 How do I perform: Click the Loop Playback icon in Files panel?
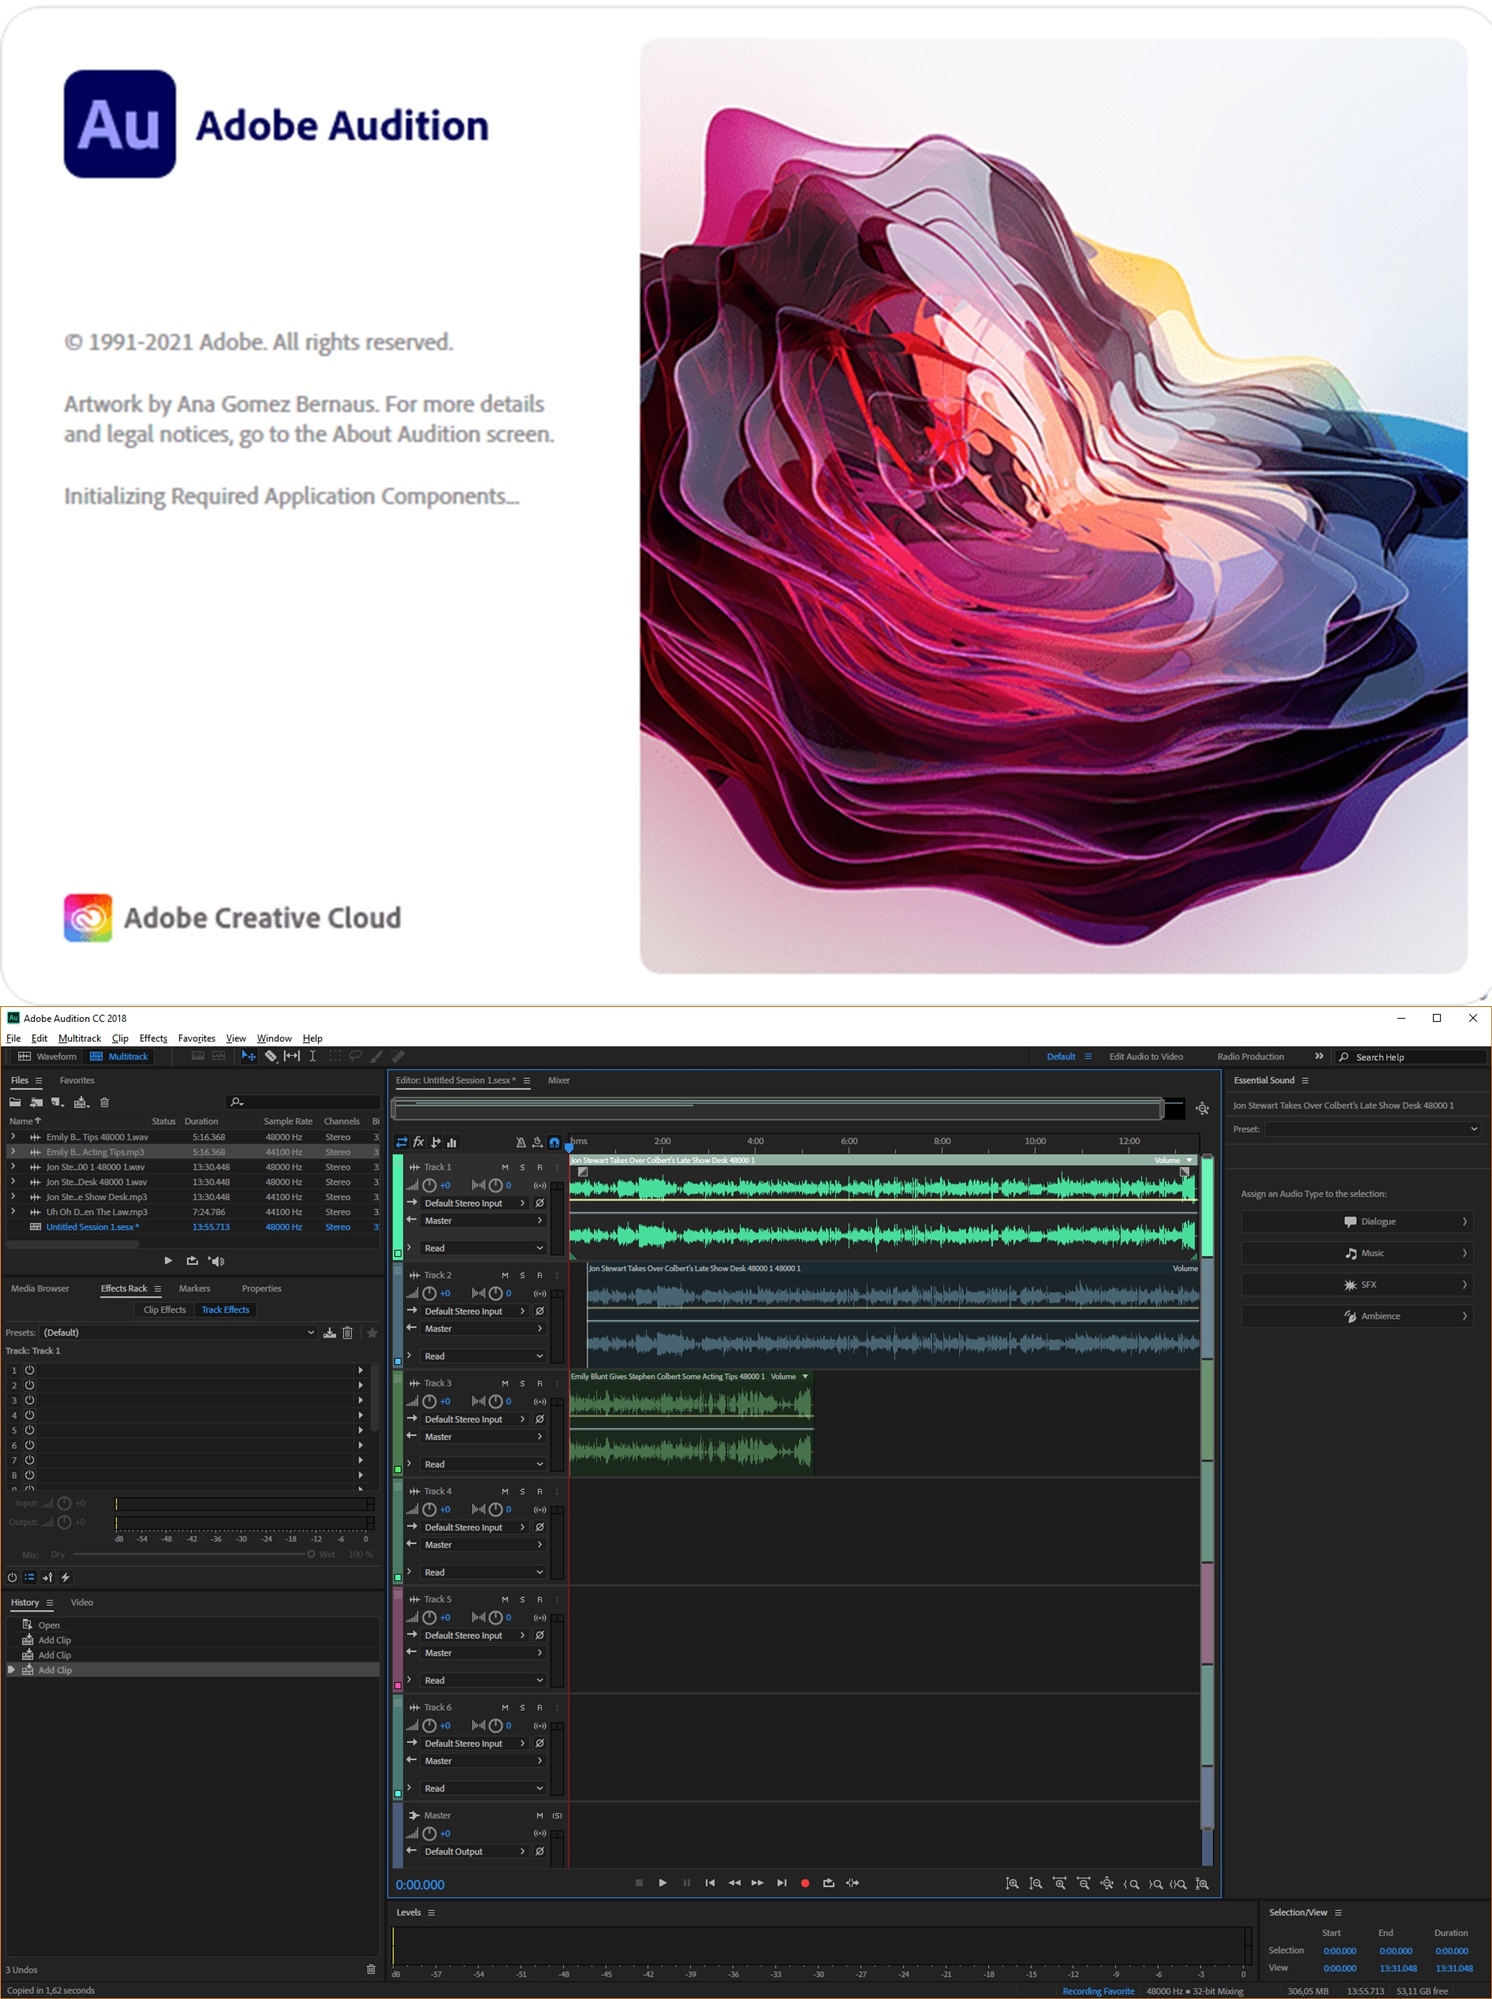[192, 1261]
